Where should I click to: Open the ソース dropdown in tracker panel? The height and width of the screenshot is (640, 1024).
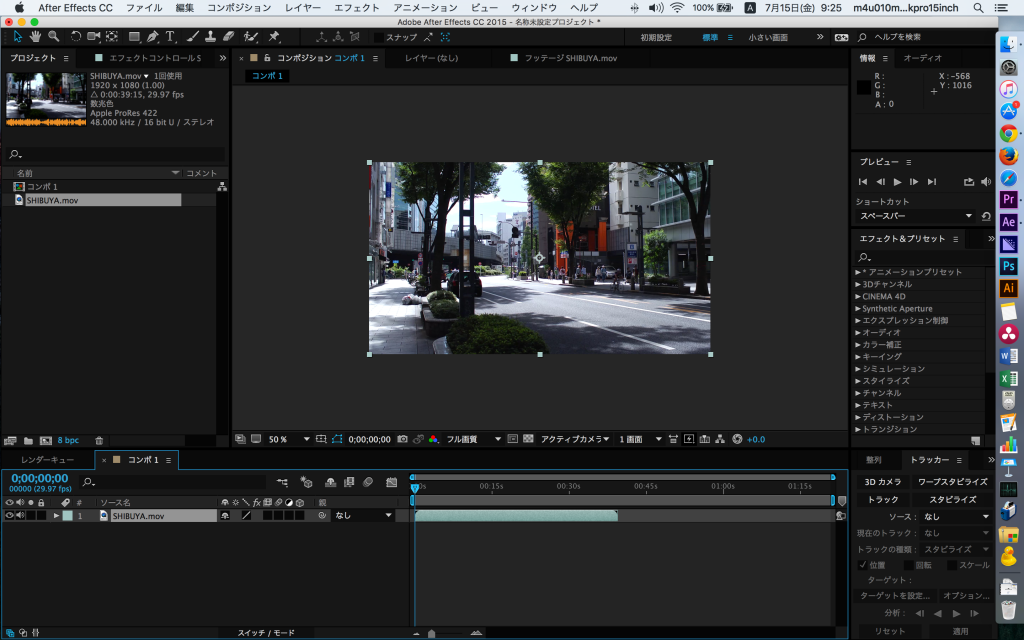(x=957, y=517)
